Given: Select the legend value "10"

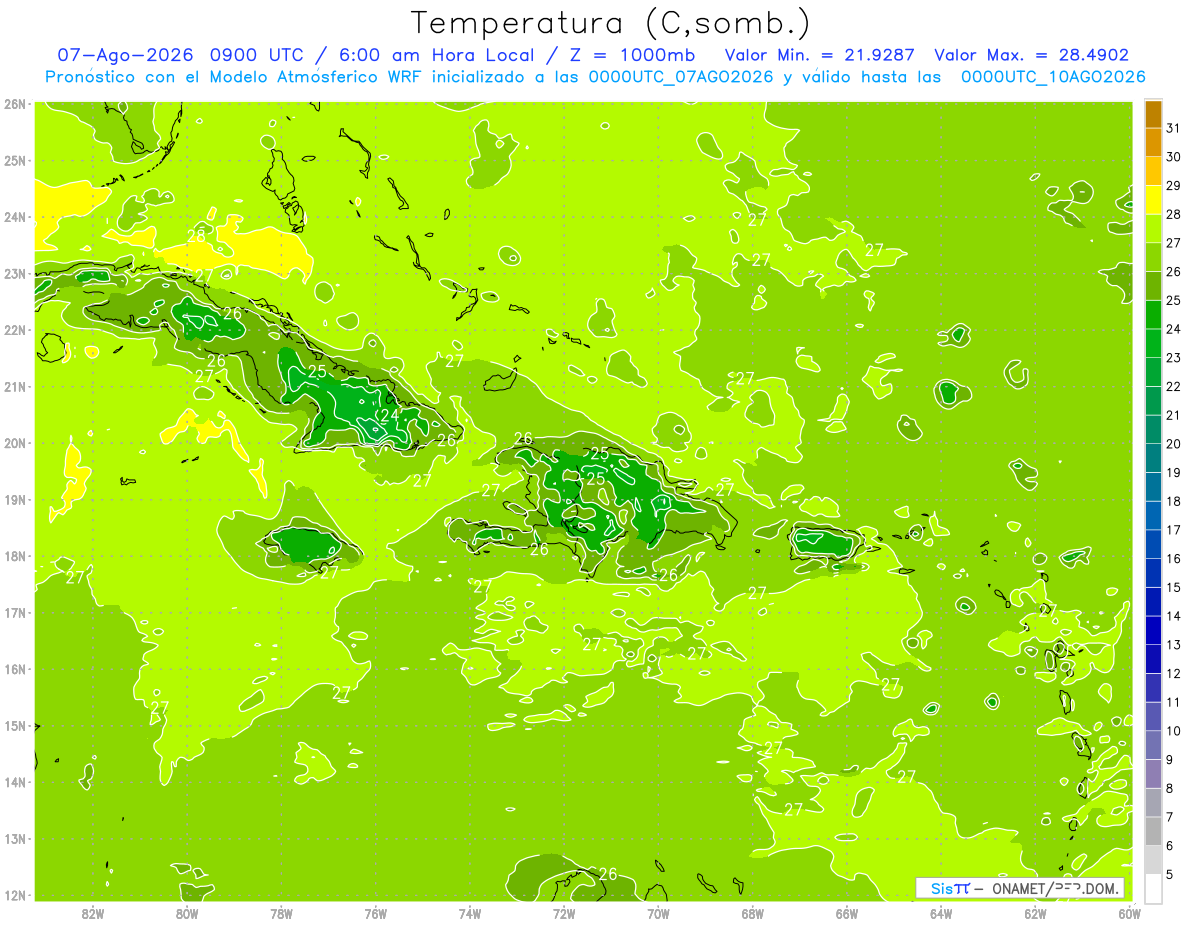Looking at the screenshot, I should (1173, 731).
